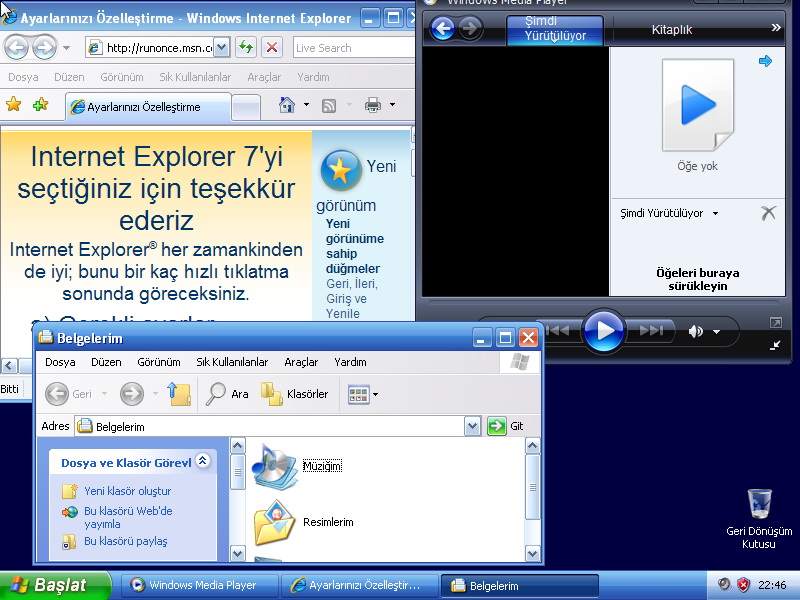
Task: Expand the volume dropdown in Media Player
Action: click(x=716, y=332)
